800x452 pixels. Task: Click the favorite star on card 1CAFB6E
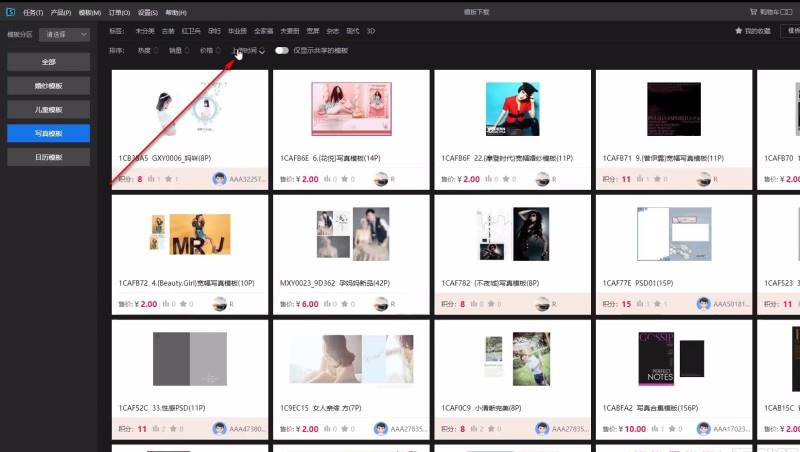click(x=344, y=179)
